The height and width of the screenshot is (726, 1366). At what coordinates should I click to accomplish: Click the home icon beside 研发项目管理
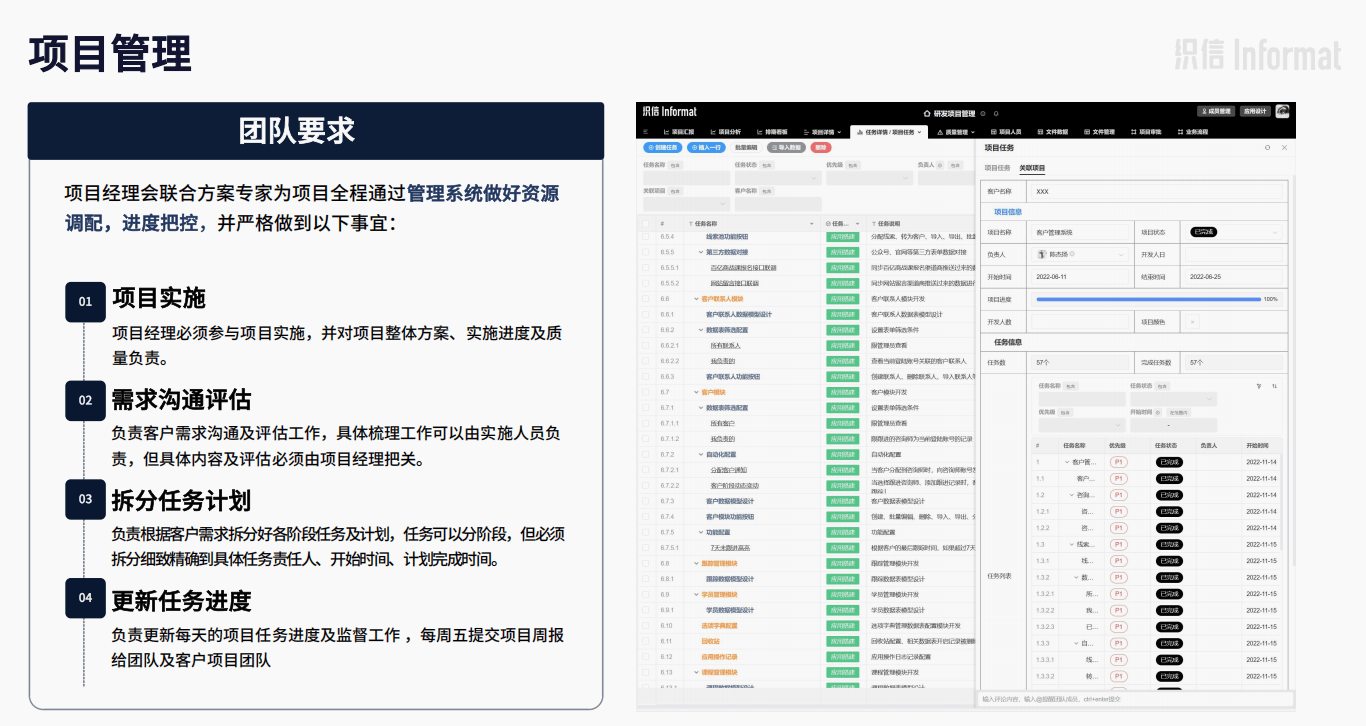(925, 114)
